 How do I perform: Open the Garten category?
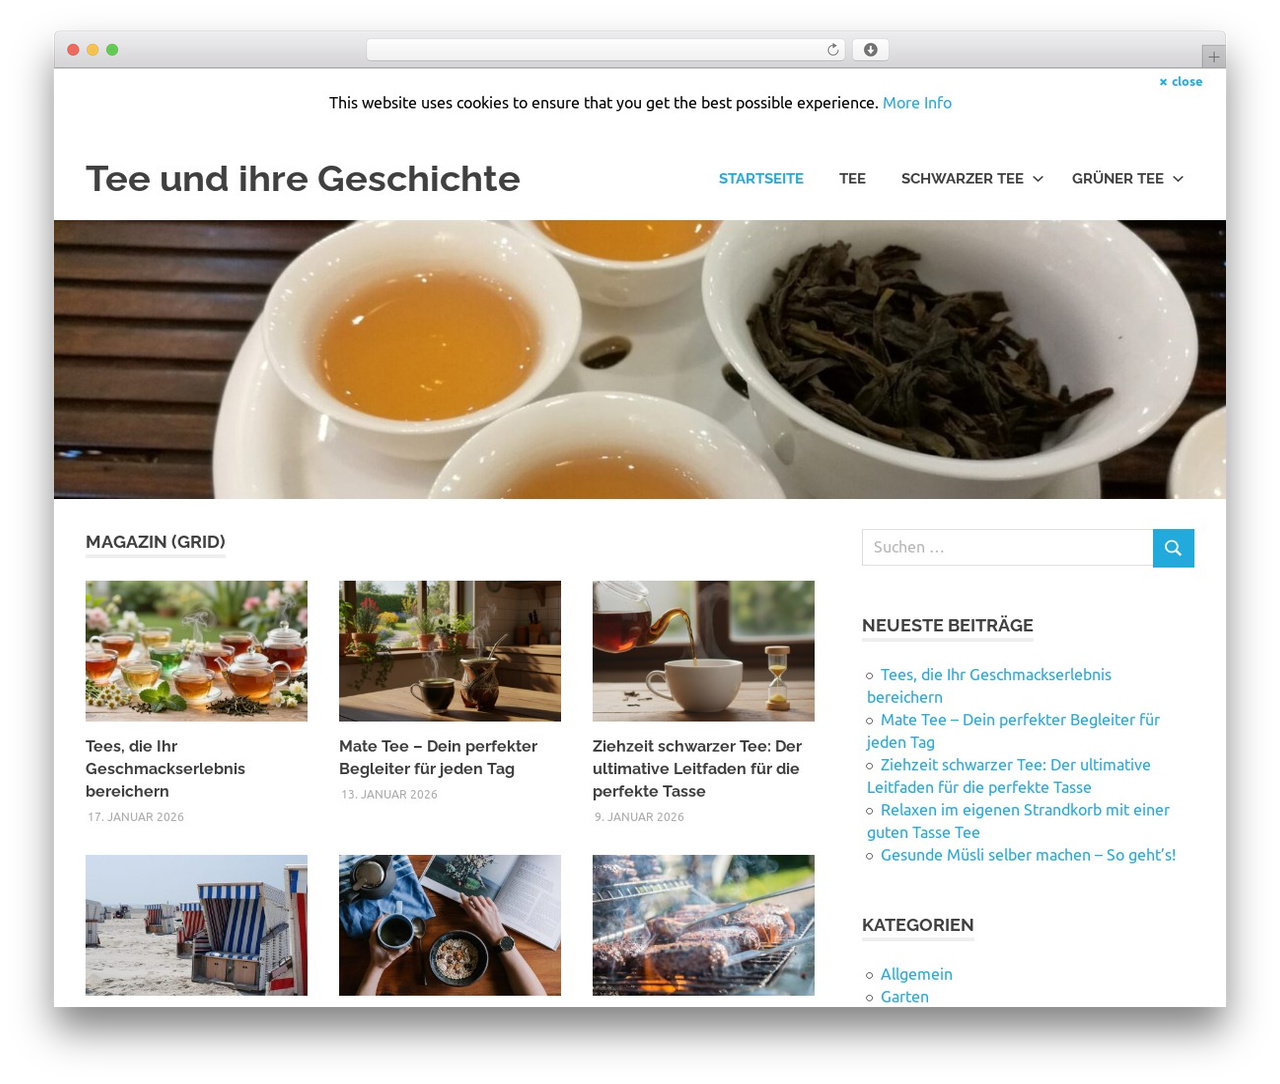(x=904, y=997)
